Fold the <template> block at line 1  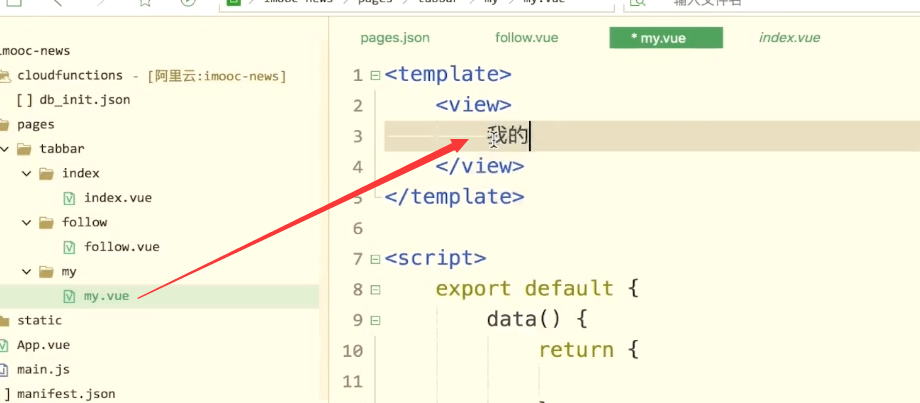(375, 75)
